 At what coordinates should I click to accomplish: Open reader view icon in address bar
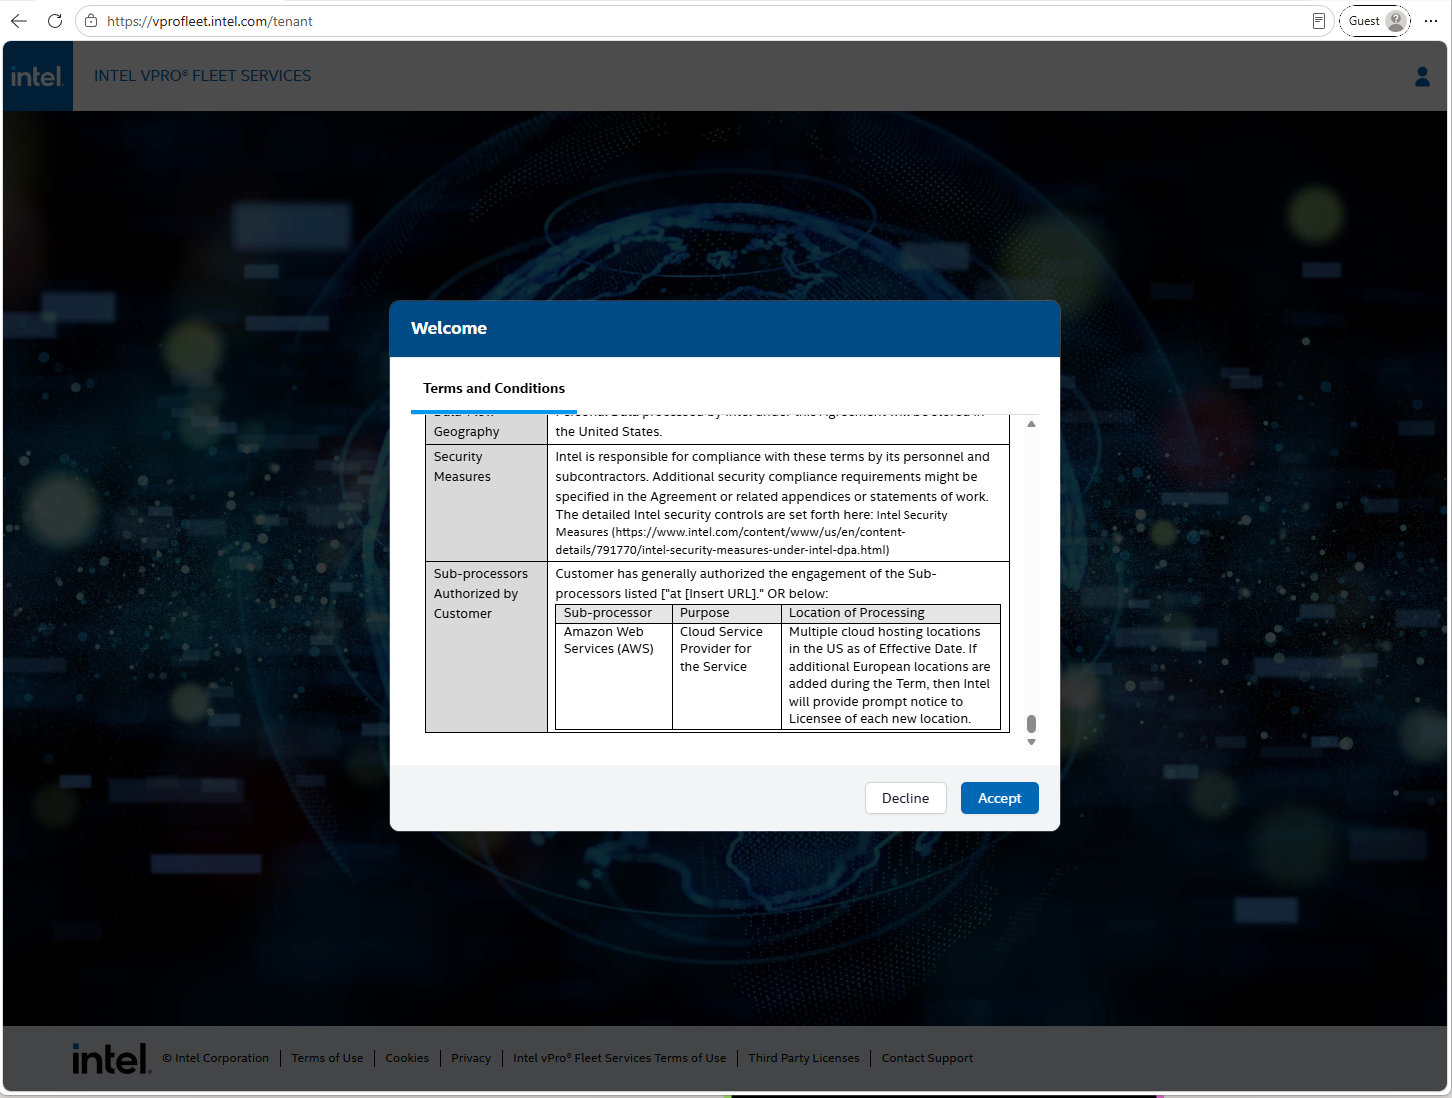[x=1318, y=21]
